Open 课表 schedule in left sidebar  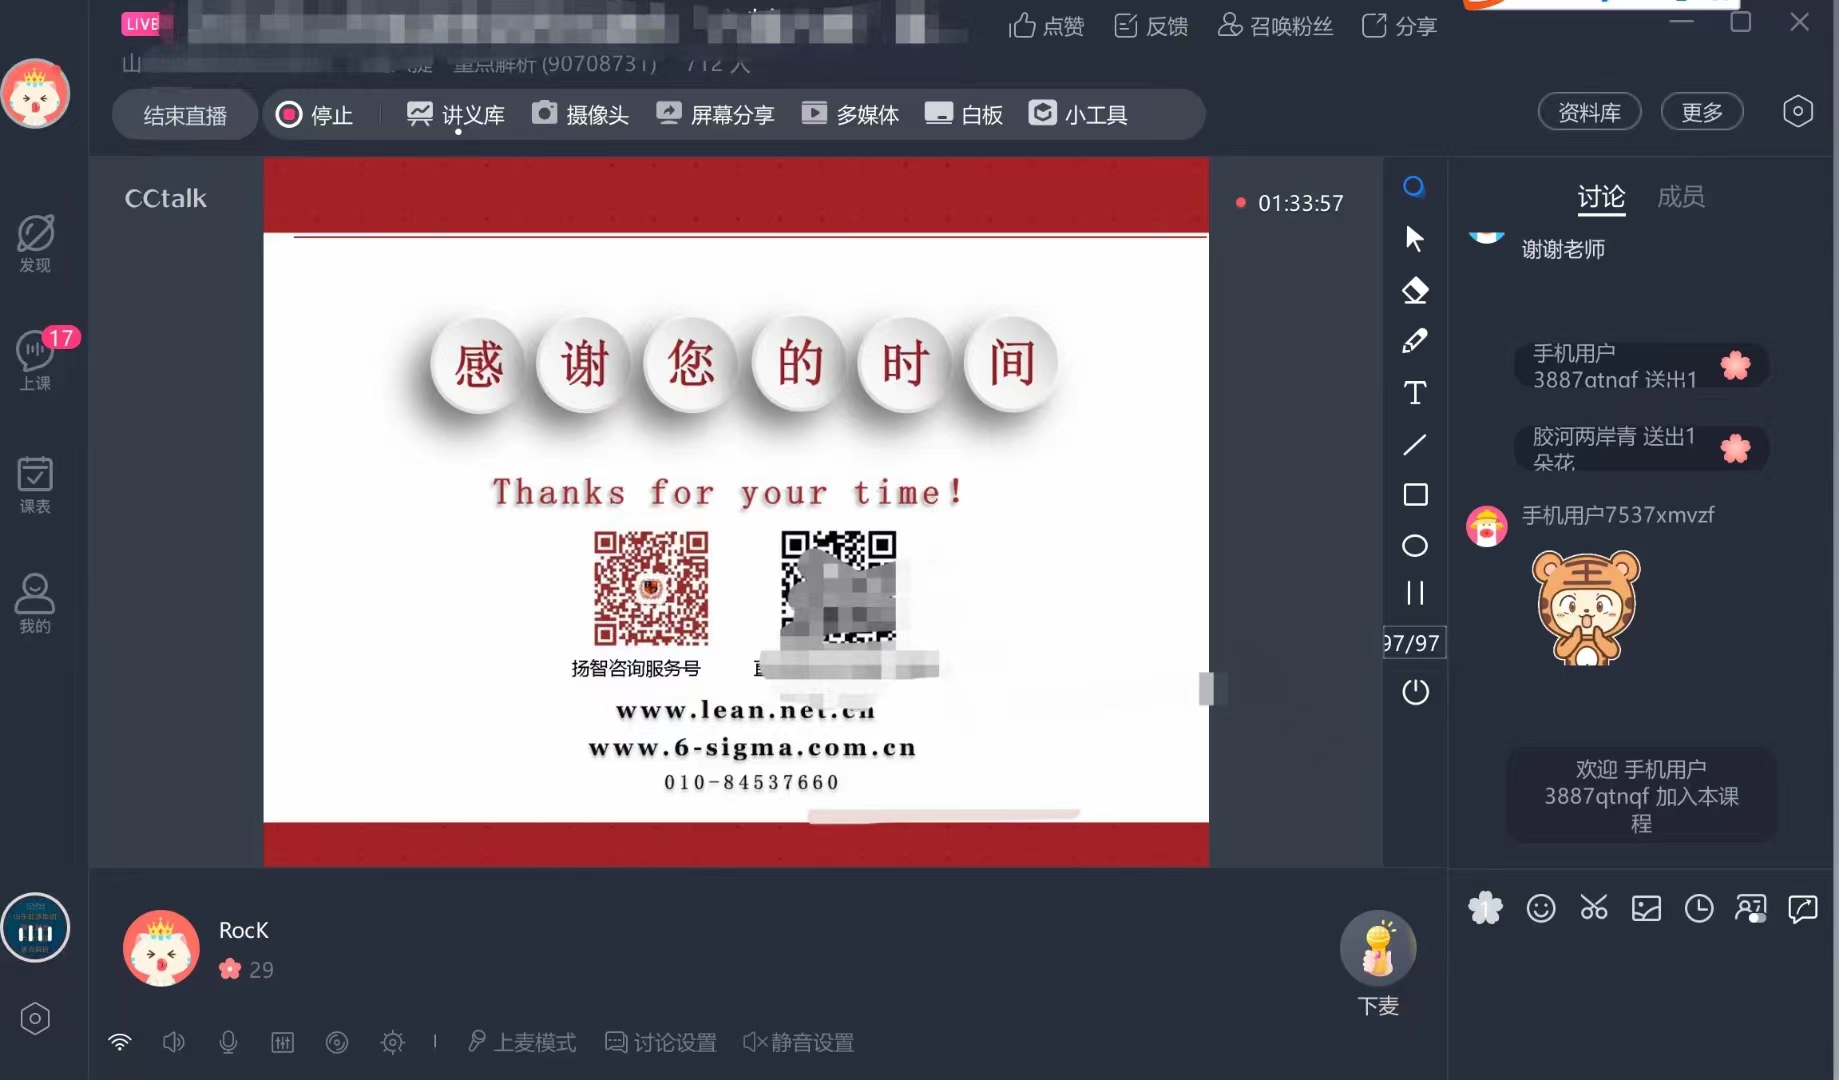tap(35, 485)
